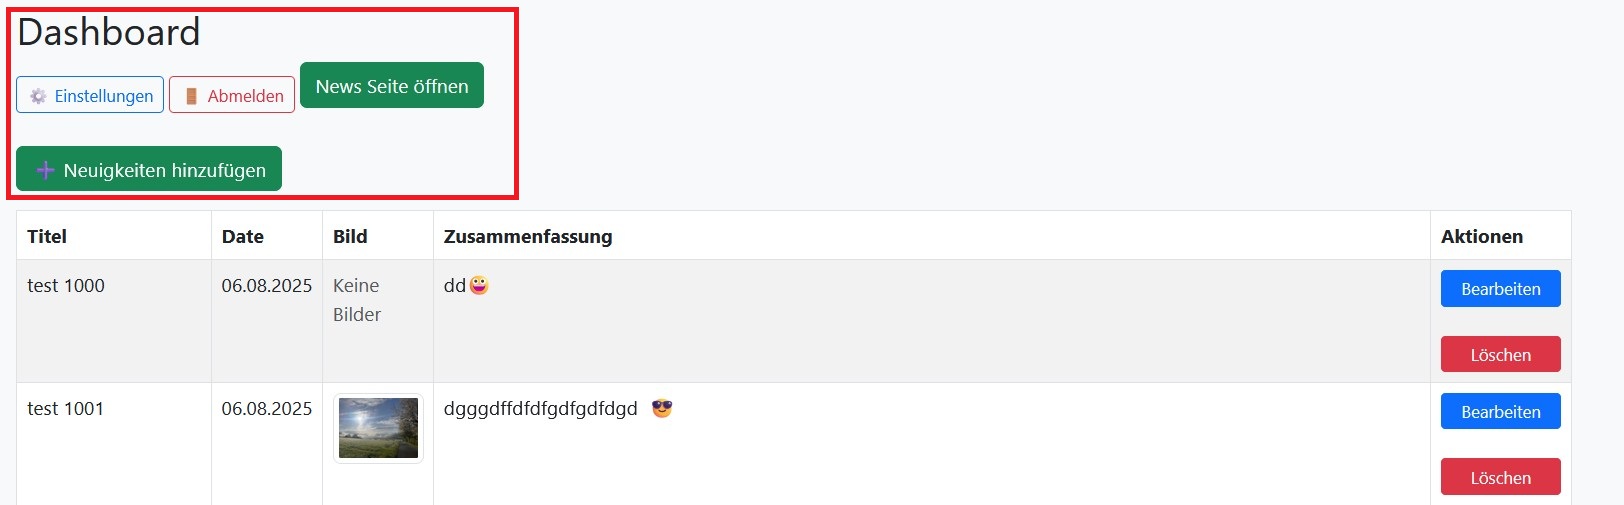
Task: Click the sunglasses emoji in test 1001 summary
Action: 662,408
